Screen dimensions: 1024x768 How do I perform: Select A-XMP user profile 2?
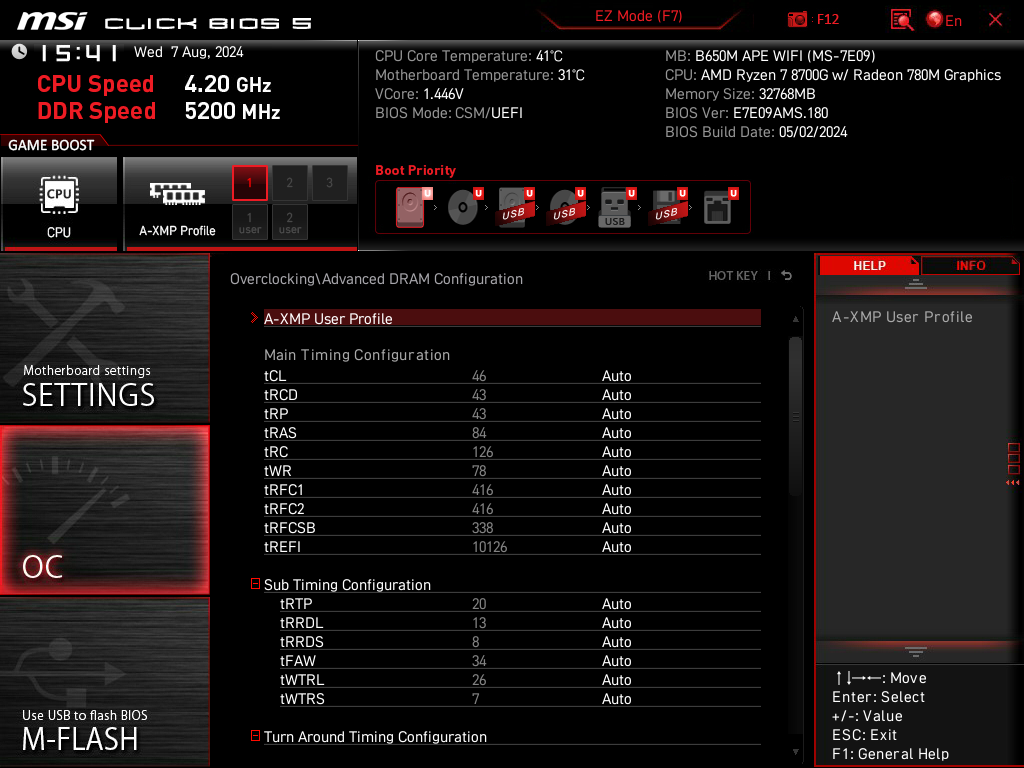click(x=289, y=223)
